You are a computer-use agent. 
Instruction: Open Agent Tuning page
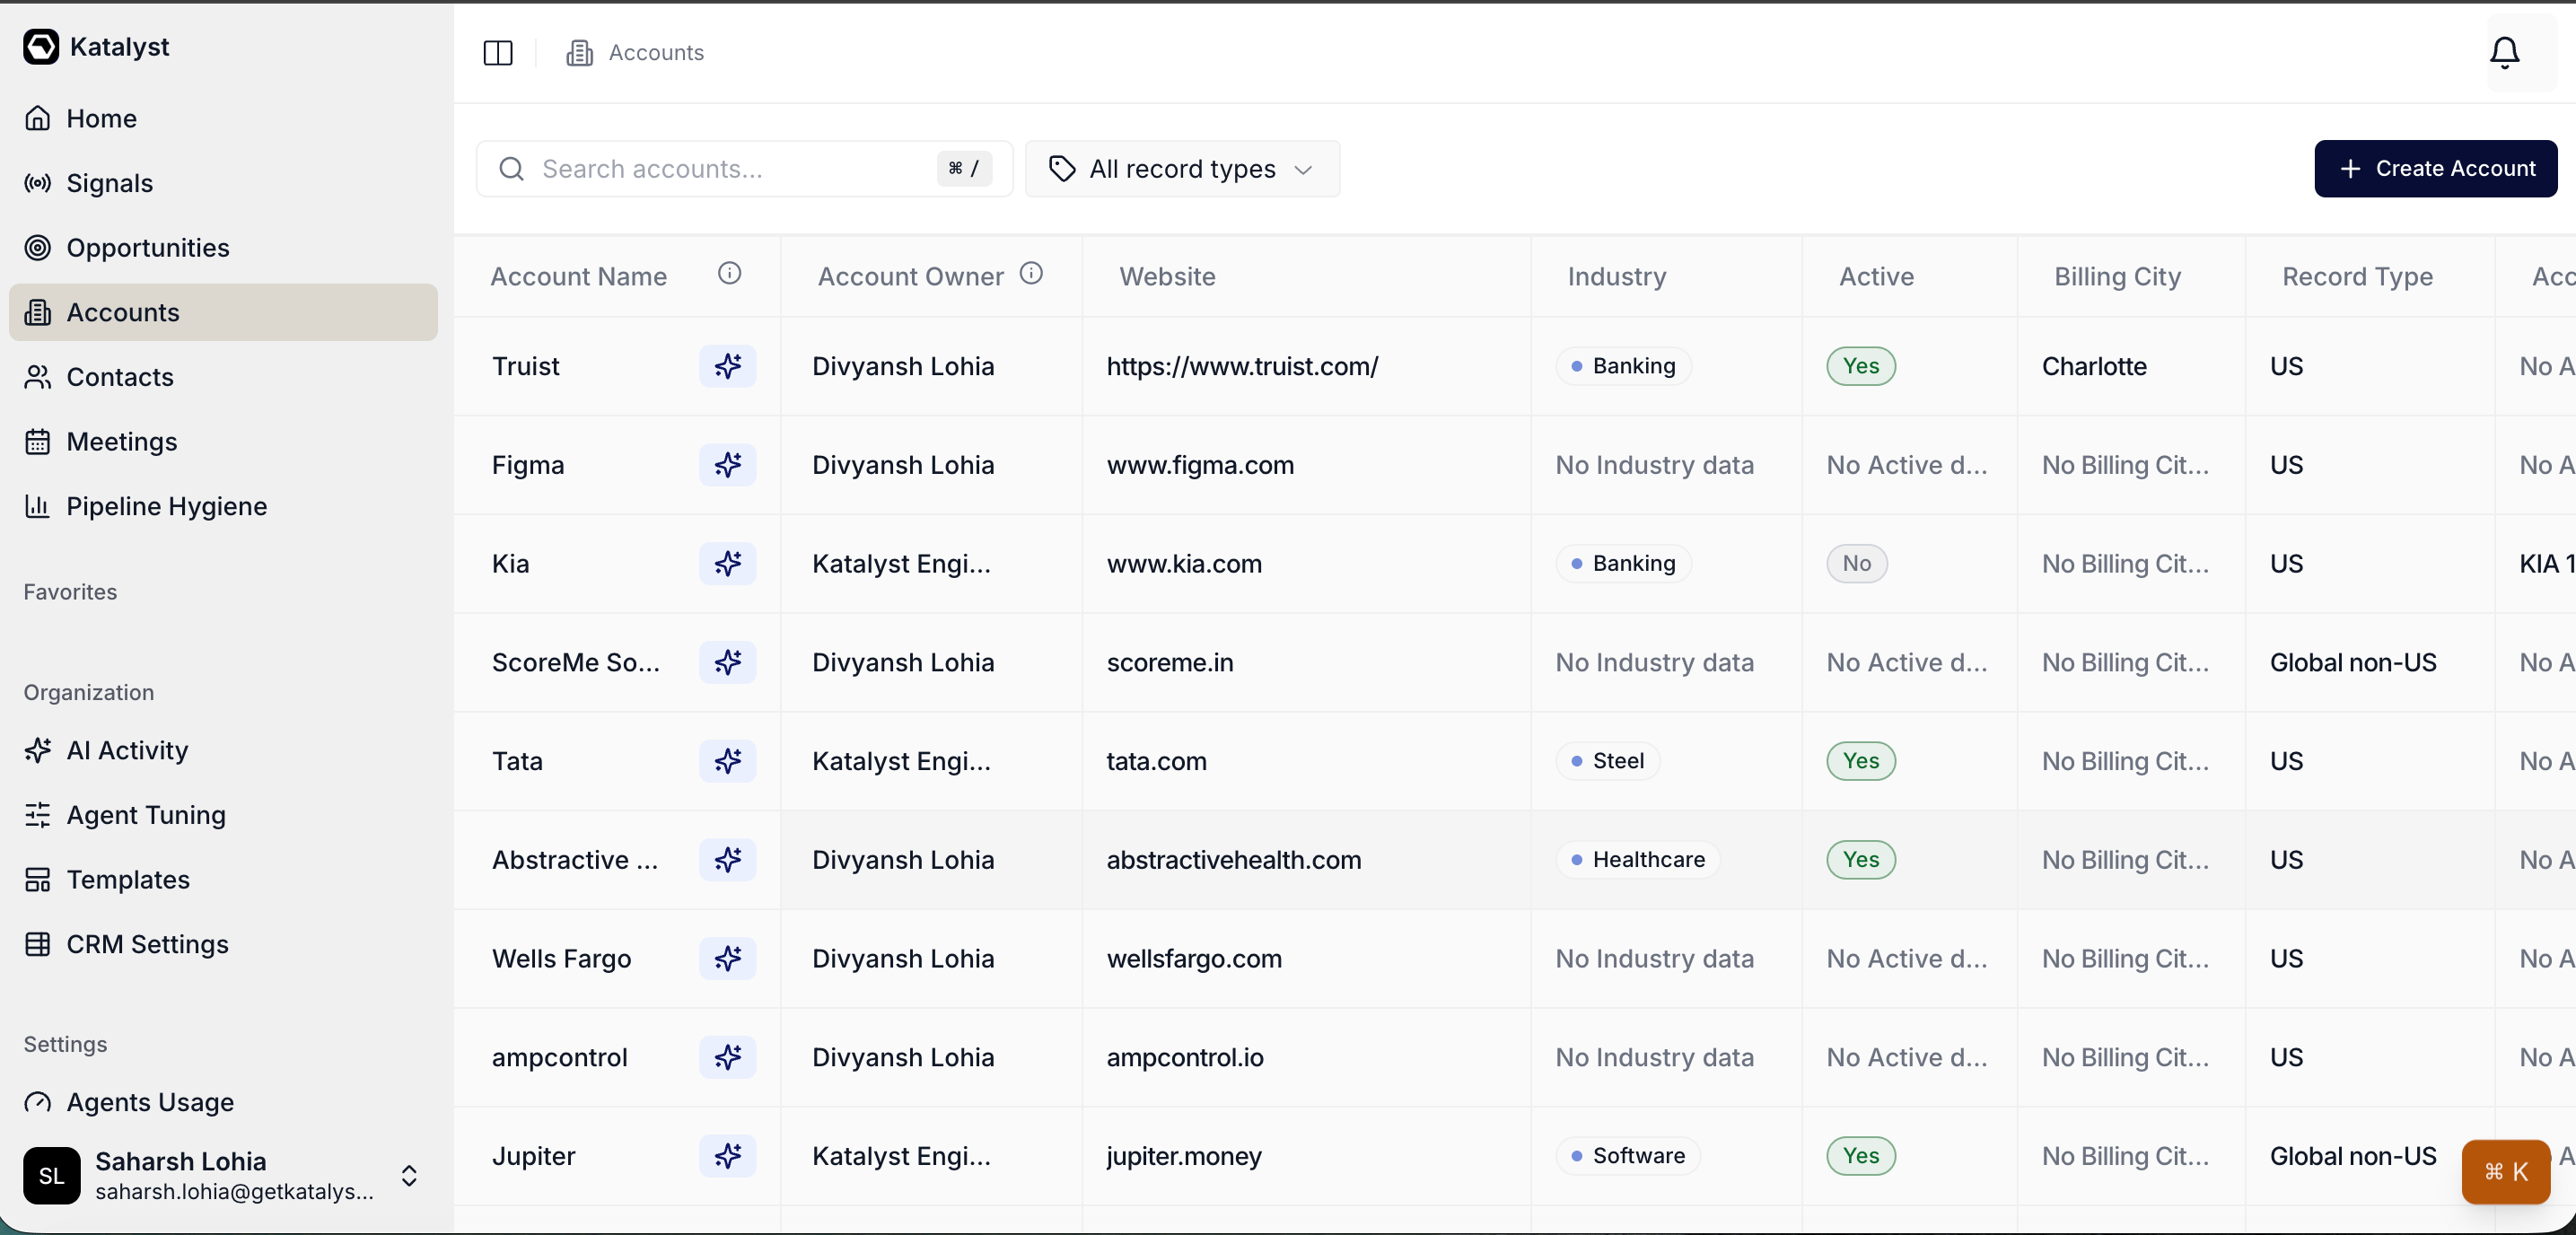pyautogui.click(x=223, y=815)
